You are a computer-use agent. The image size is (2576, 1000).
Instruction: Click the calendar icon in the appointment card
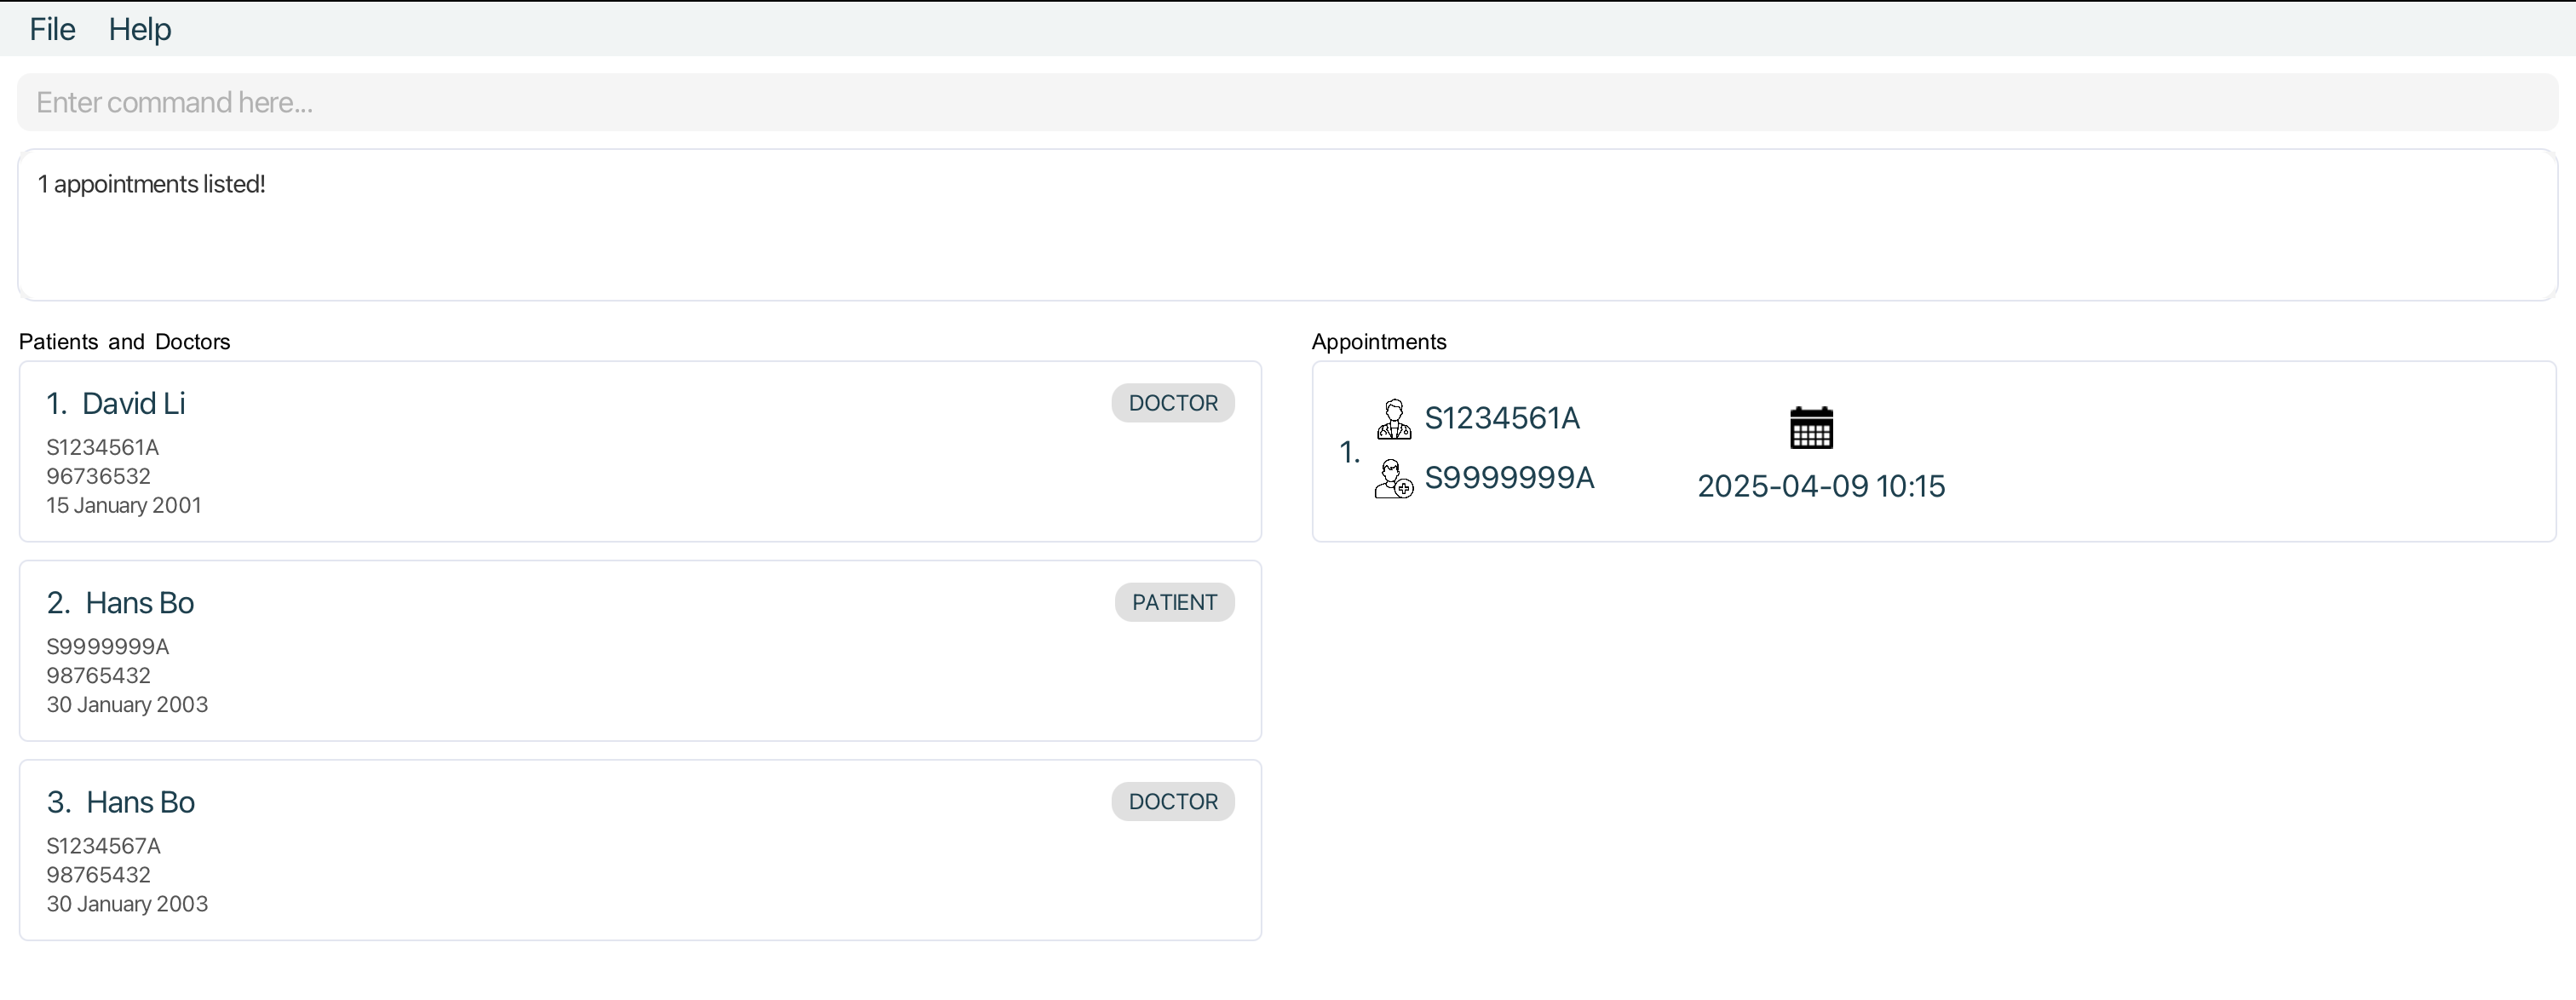1811,427
